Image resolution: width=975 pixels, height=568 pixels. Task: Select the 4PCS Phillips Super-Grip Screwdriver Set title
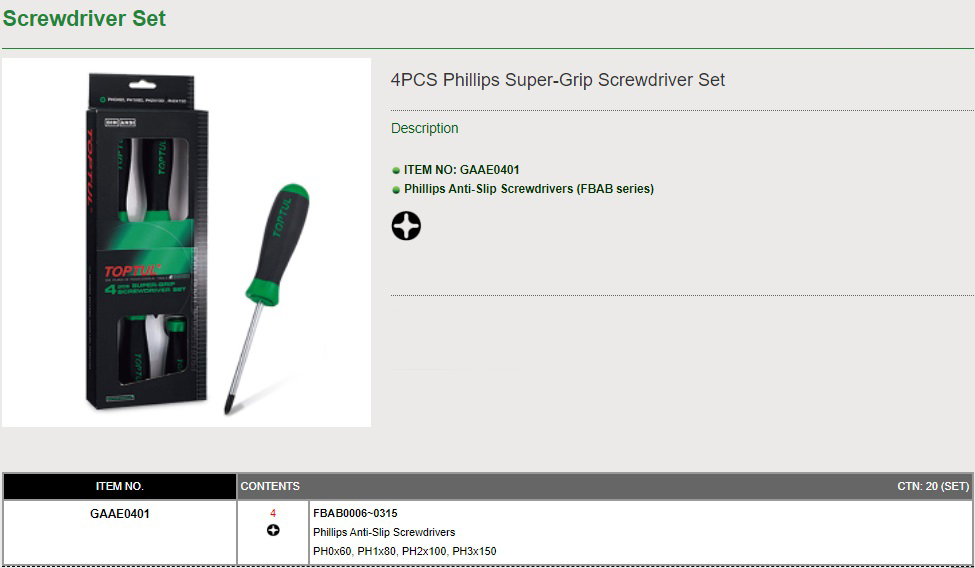[x=558, y=80]
